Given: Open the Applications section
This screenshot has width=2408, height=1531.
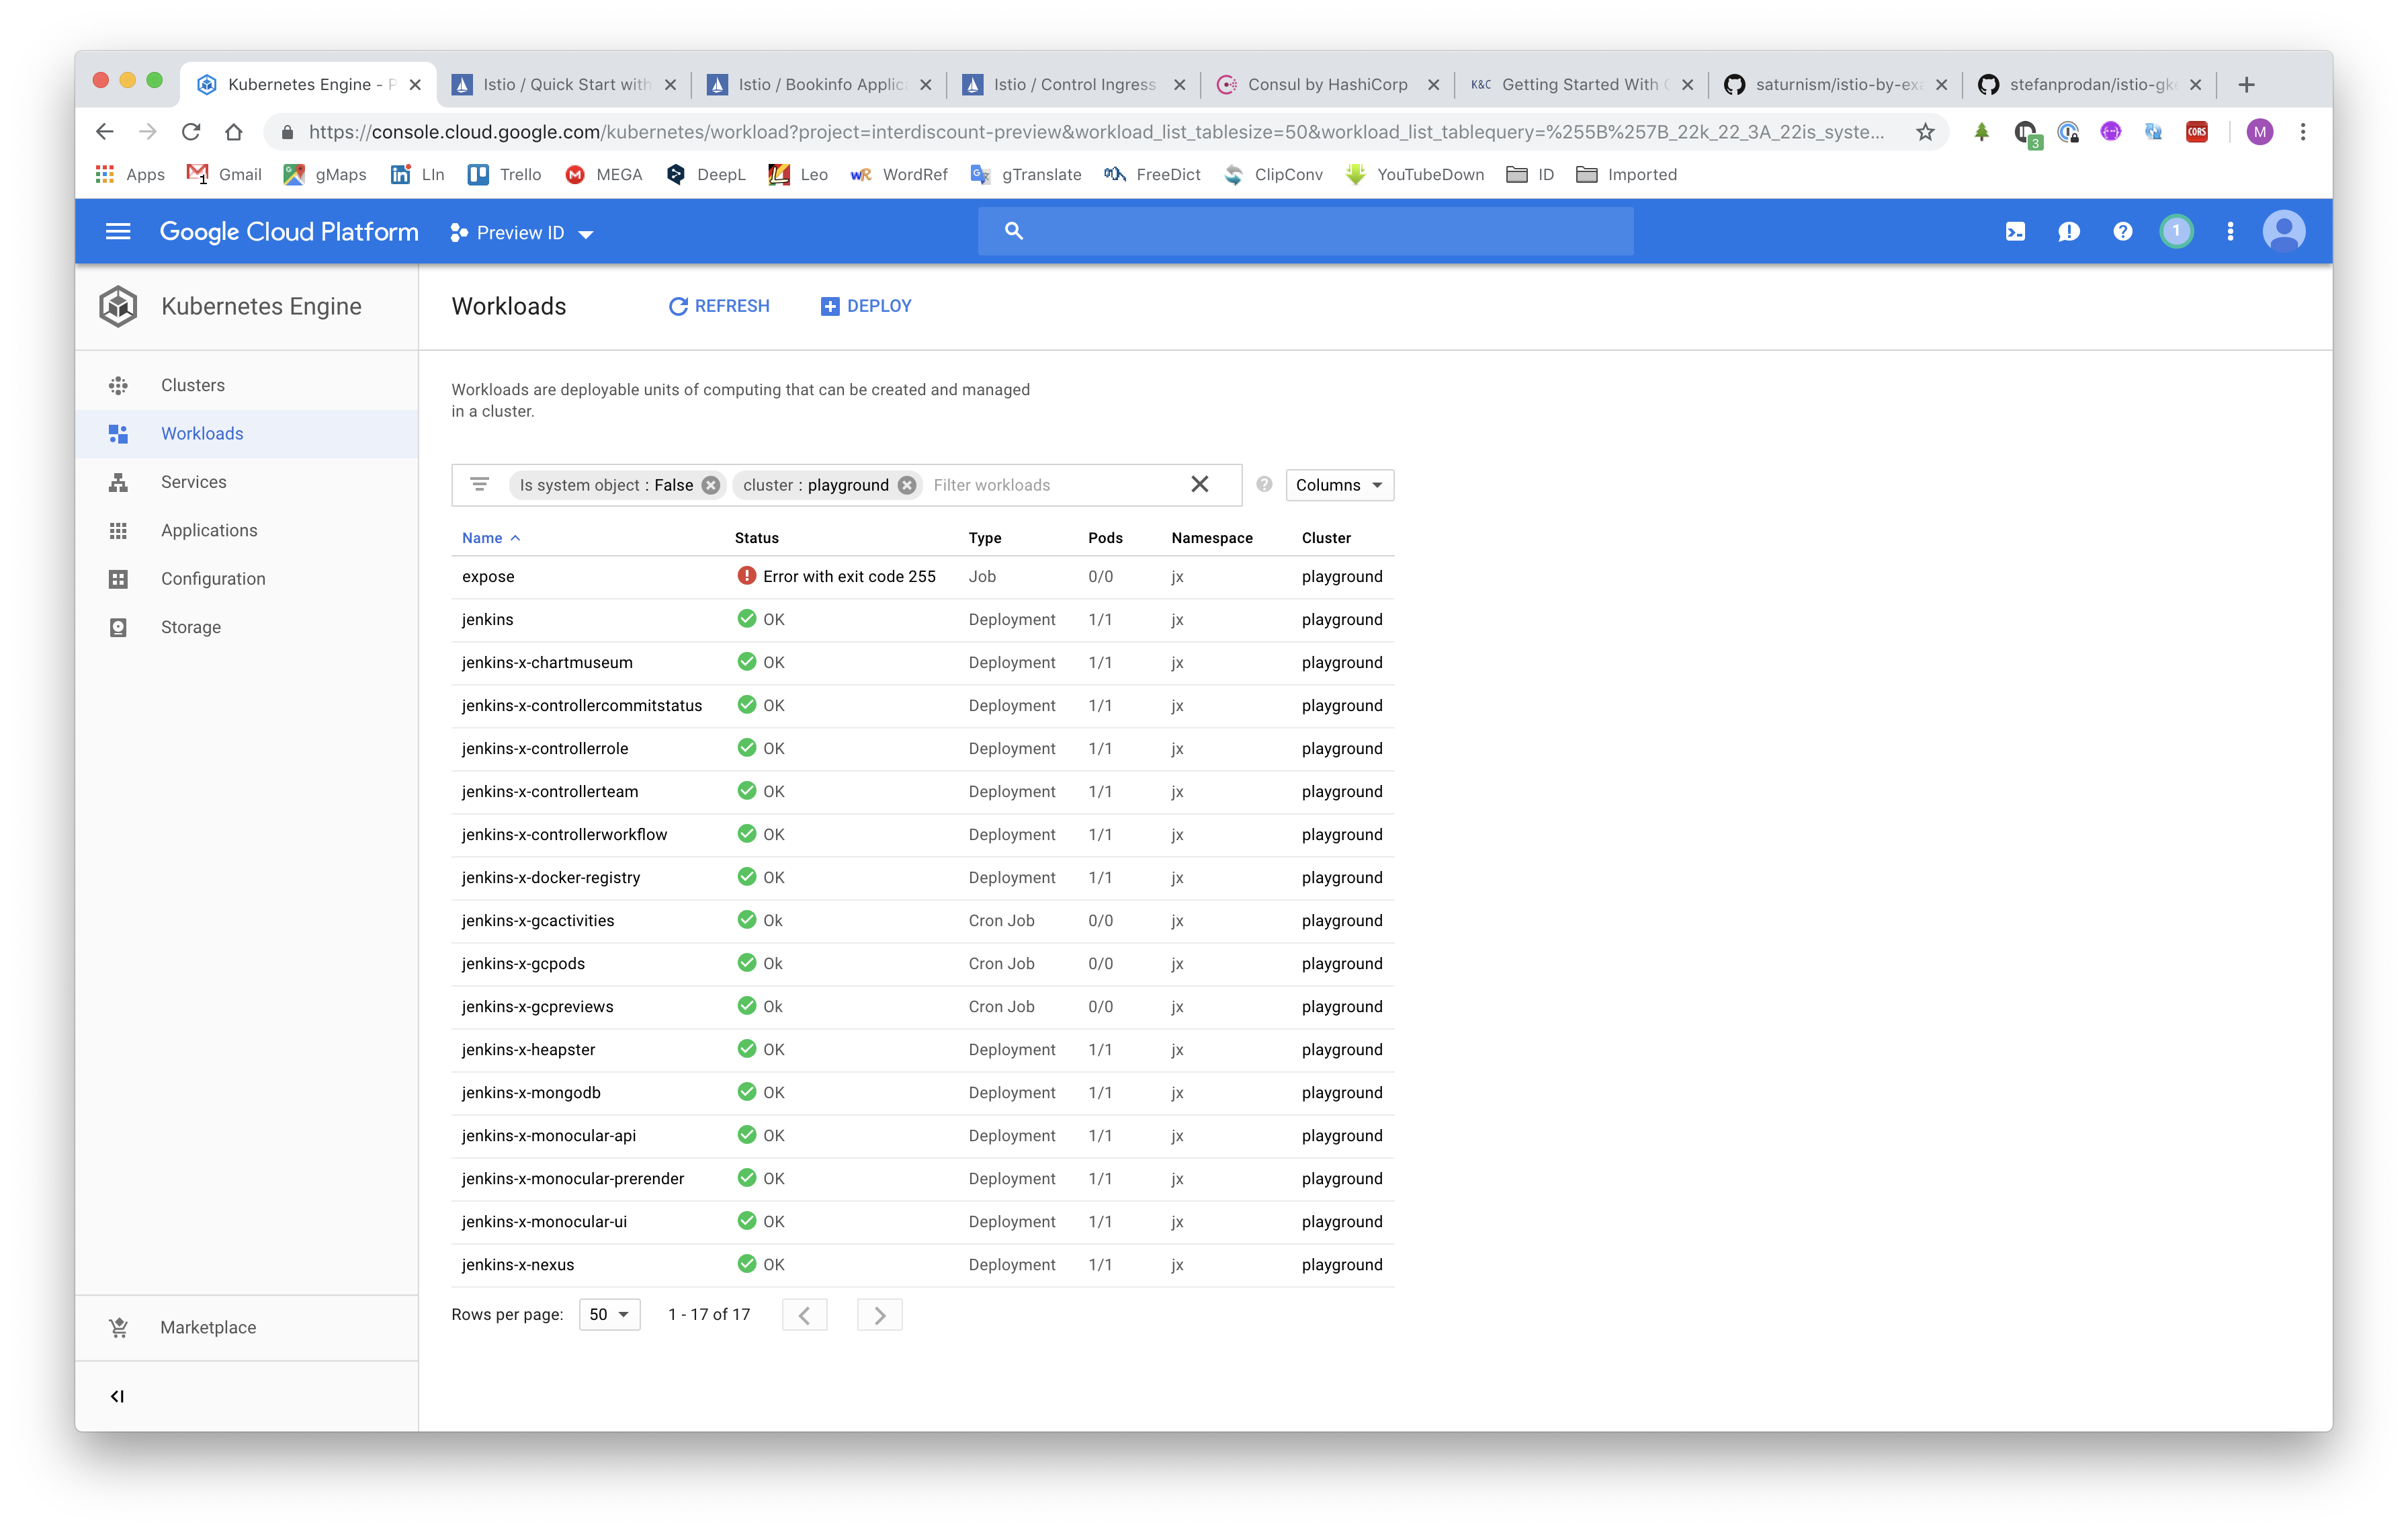Looking at the screenshot, I should click(x=208, y=530).
